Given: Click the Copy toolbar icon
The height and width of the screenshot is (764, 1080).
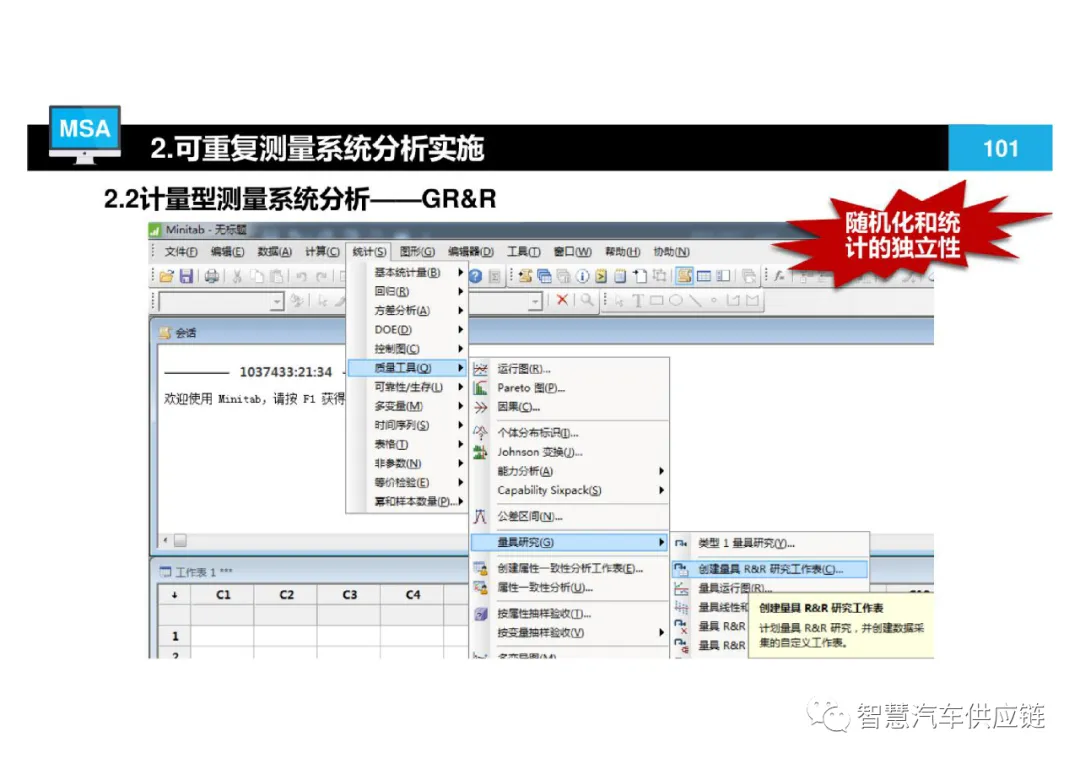Looking at the screenshot, I should [257, 276].
